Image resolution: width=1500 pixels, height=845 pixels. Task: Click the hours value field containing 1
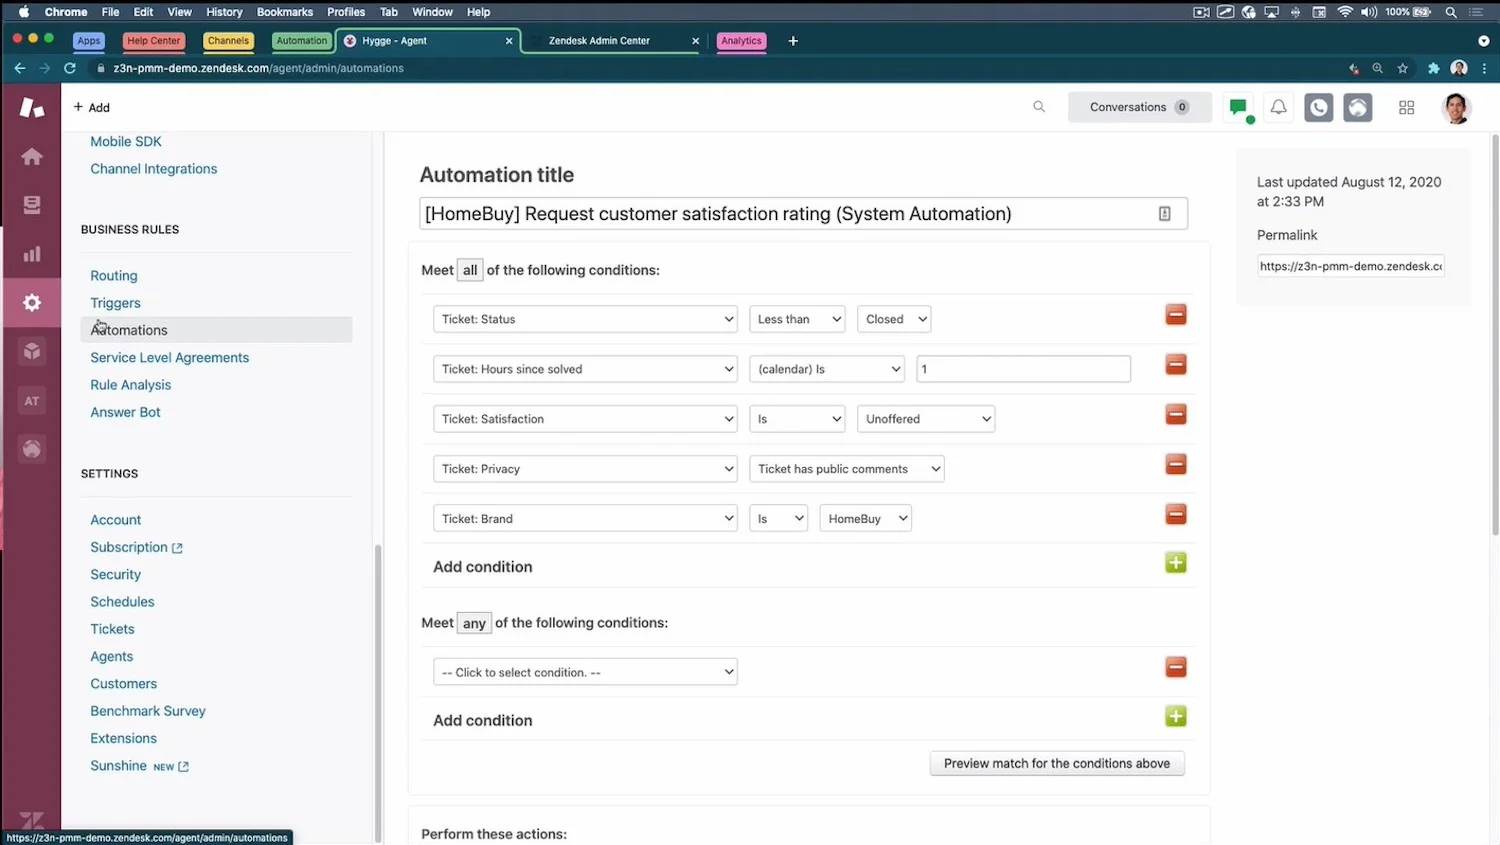[1023, 369]
